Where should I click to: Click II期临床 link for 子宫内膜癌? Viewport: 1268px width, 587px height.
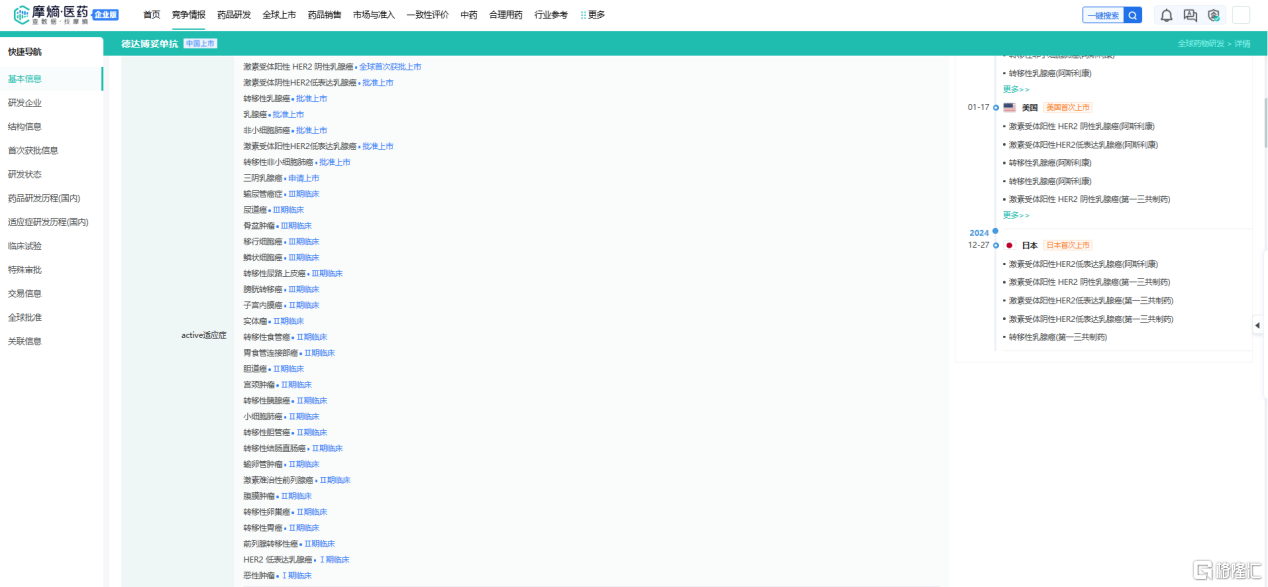tap(303, 305)
